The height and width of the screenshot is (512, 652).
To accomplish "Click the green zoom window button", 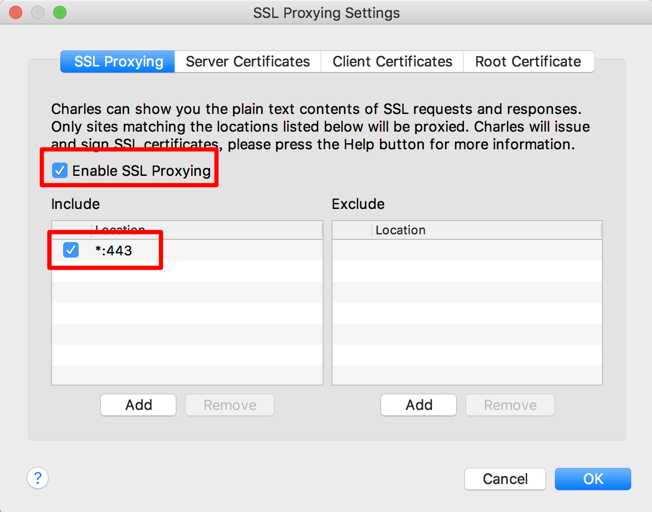I will coord(60,12).
